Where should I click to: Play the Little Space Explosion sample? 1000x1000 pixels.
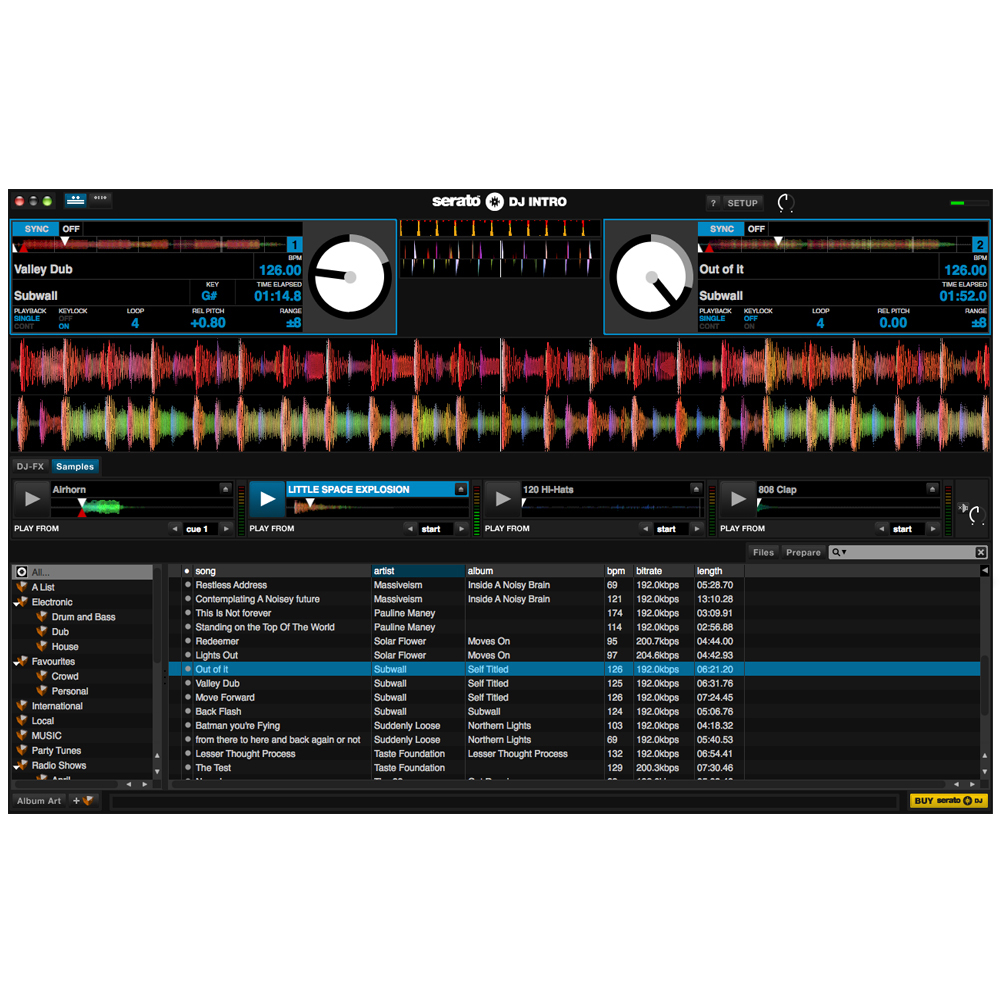267,499
